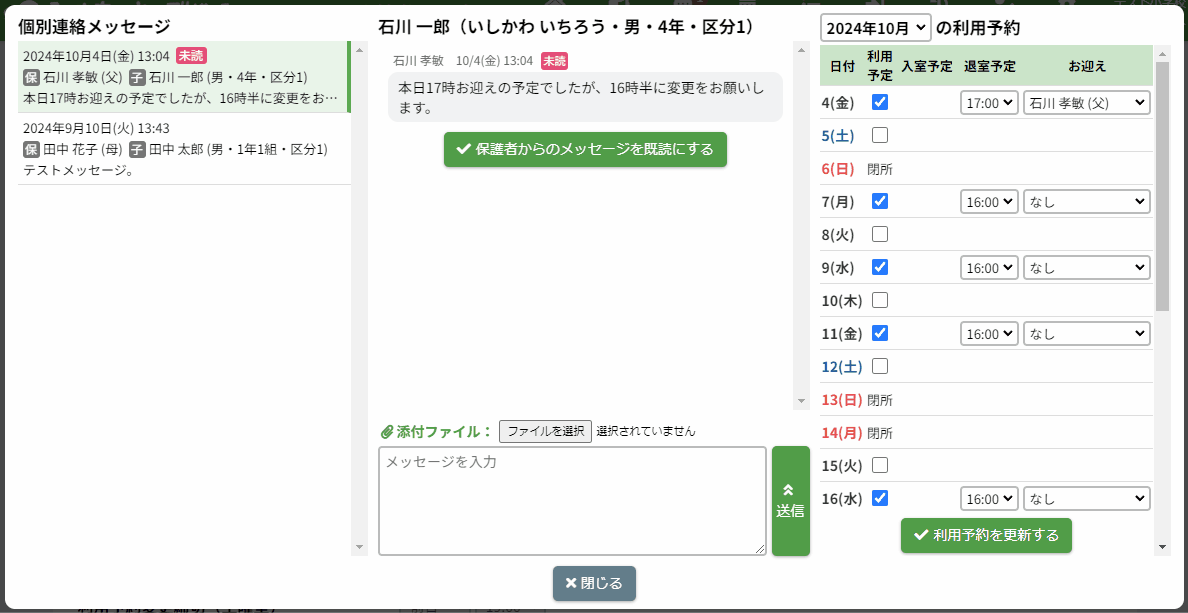Image resolution: width=1188 pixels, height=613 pixels.
Task: Click the guardian badge icon for 田中 花子
Action: (31, 150)
